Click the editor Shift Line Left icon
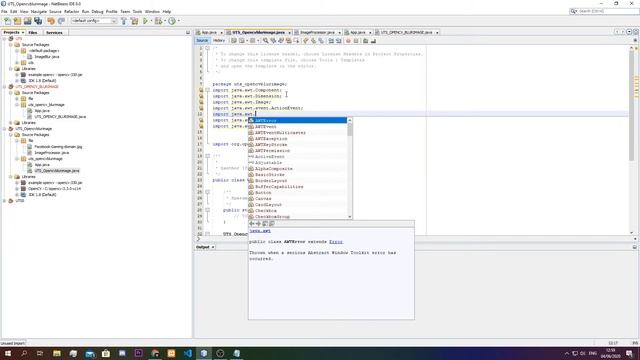The image size is (640, 360). tap(331, 41)
